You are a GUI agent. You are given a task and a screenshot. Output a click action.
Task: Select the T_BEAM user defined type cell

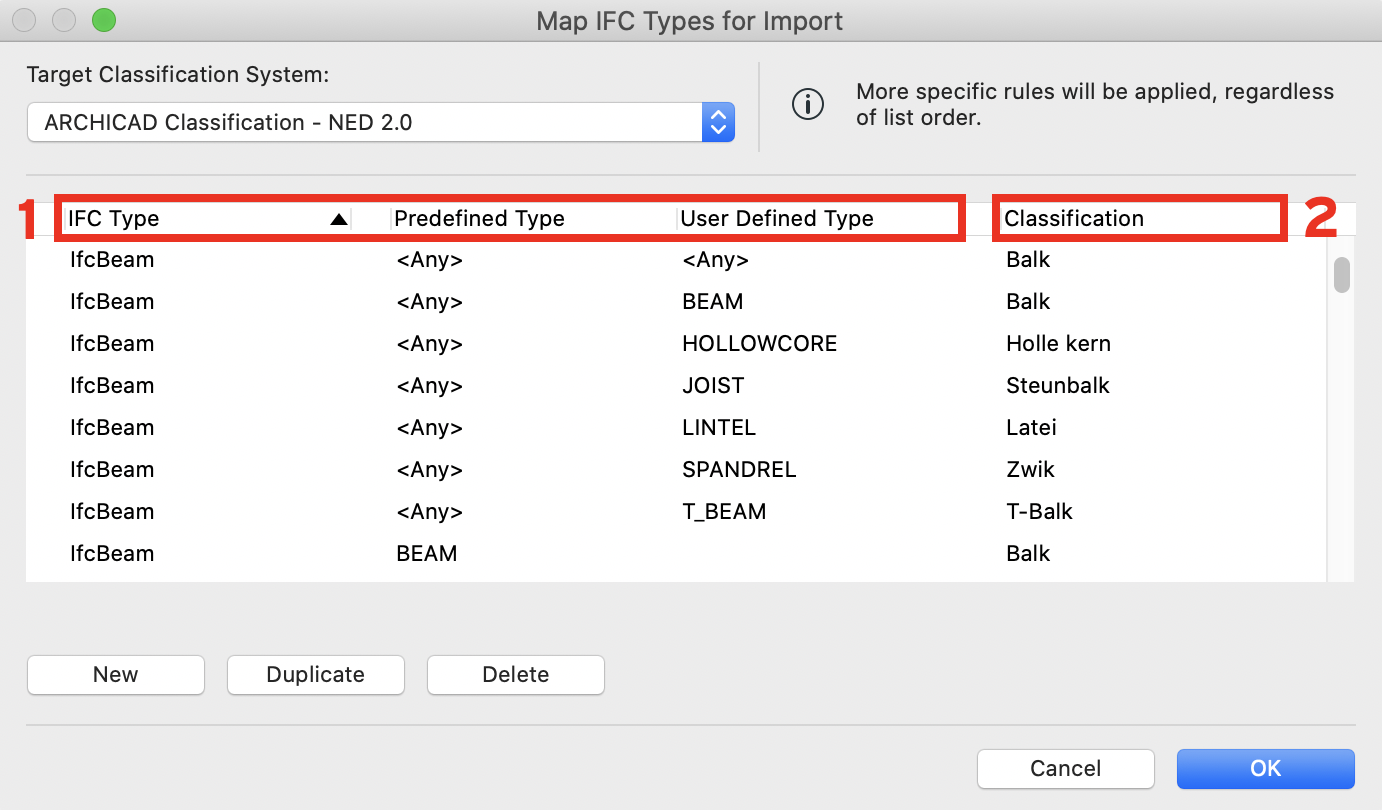pos(724,511)
